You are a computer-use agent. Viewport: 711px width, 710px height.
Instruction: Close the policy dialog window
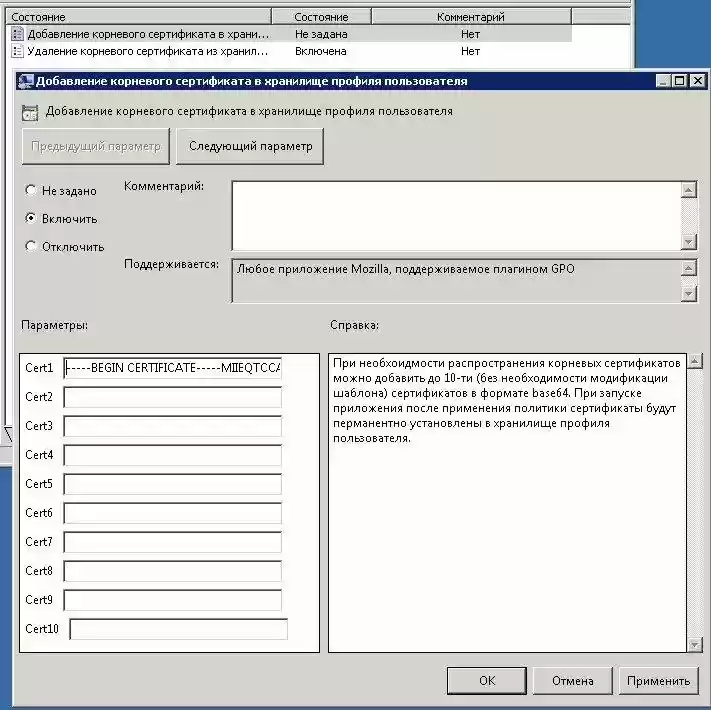point(697,81)
